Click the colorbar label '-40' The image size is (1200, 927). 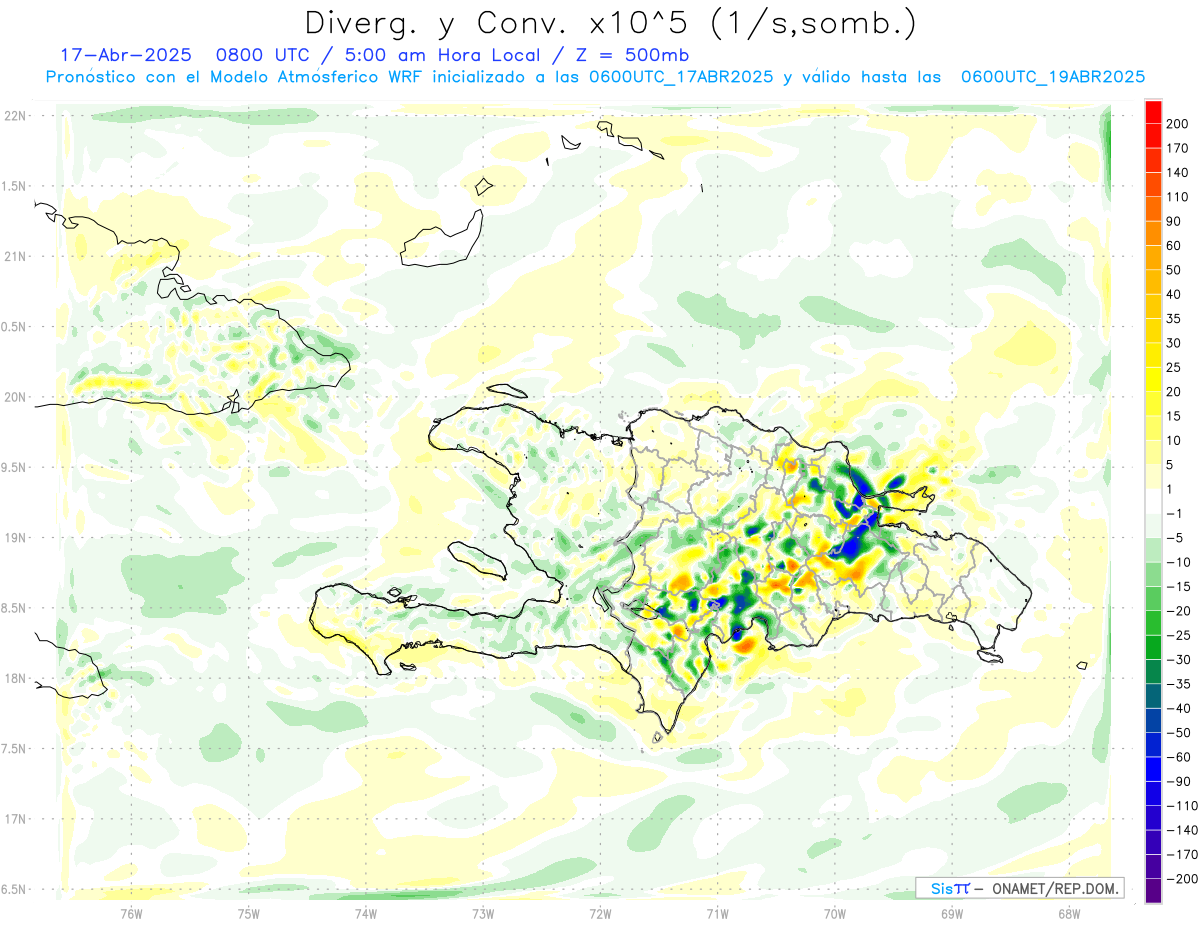(x=1181, y=708)
